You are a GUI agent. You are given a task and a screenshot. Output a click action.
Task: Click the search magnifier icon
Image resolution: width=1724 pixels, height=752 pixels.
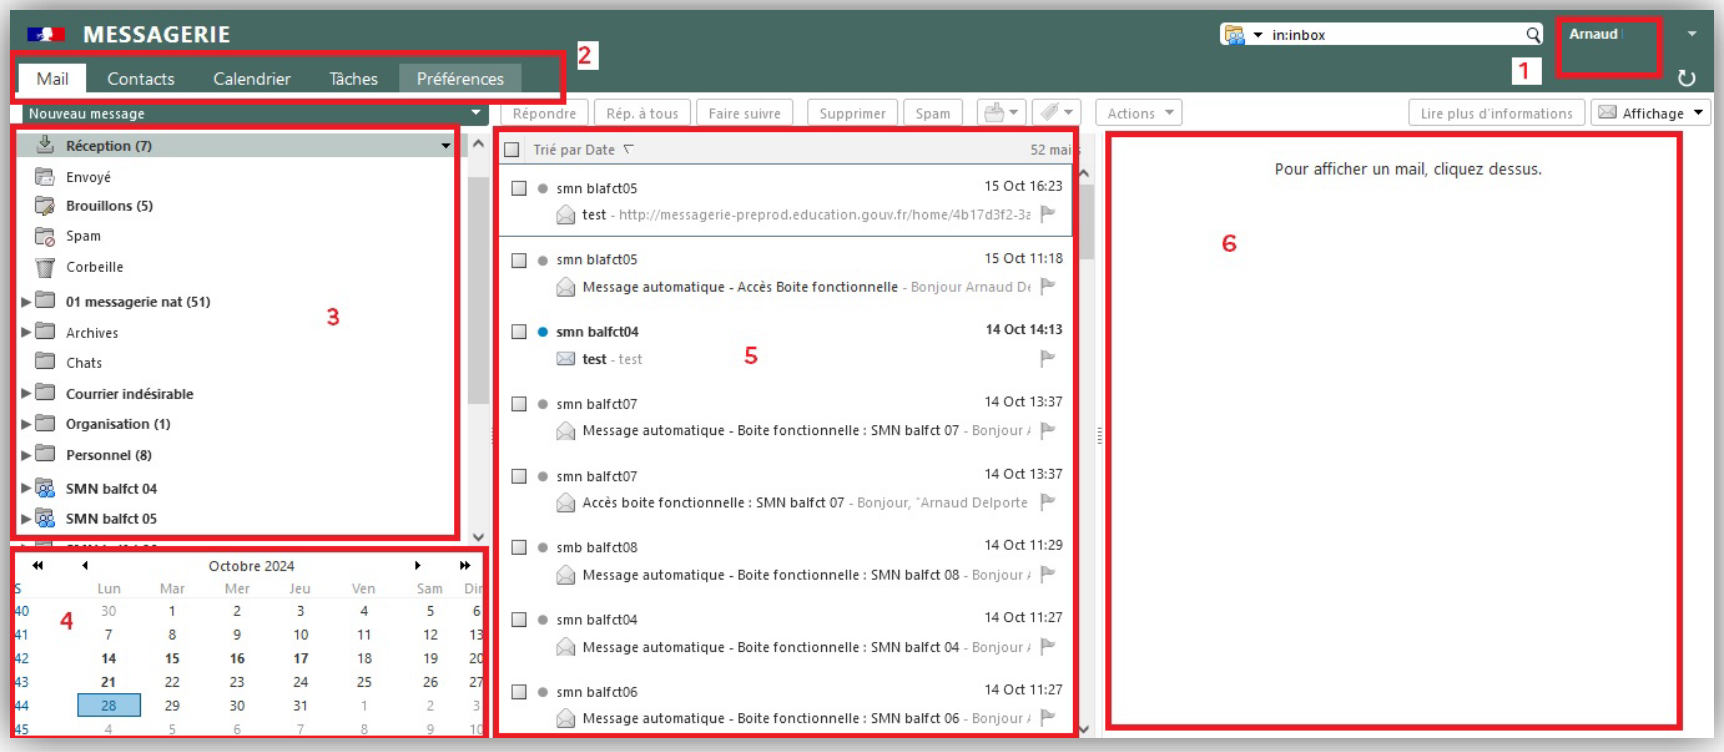tap(1532, 35)
